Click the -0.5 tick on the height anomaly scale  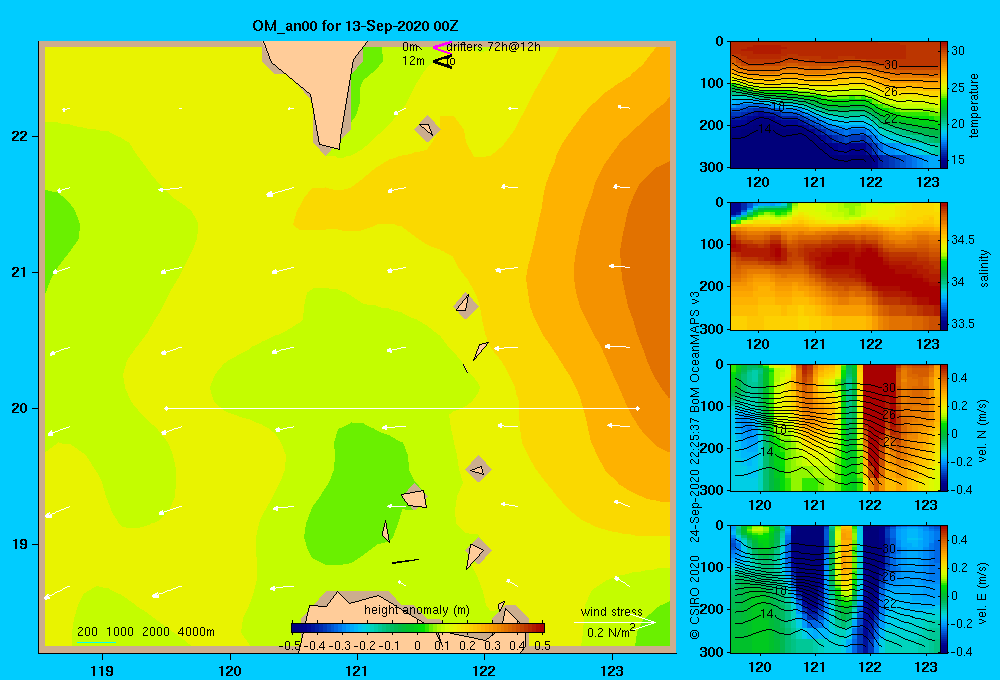point(290,646)
